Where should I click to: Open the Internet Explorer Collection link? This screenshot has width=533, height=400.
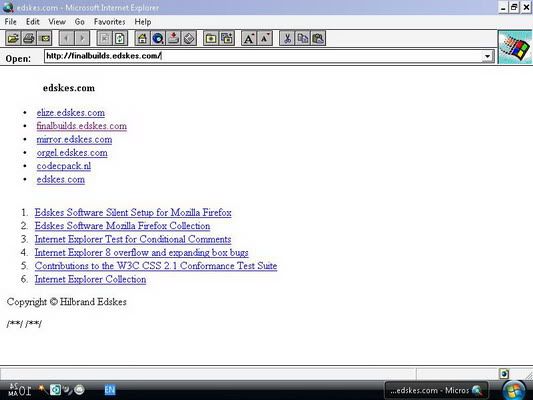[90, 279]
